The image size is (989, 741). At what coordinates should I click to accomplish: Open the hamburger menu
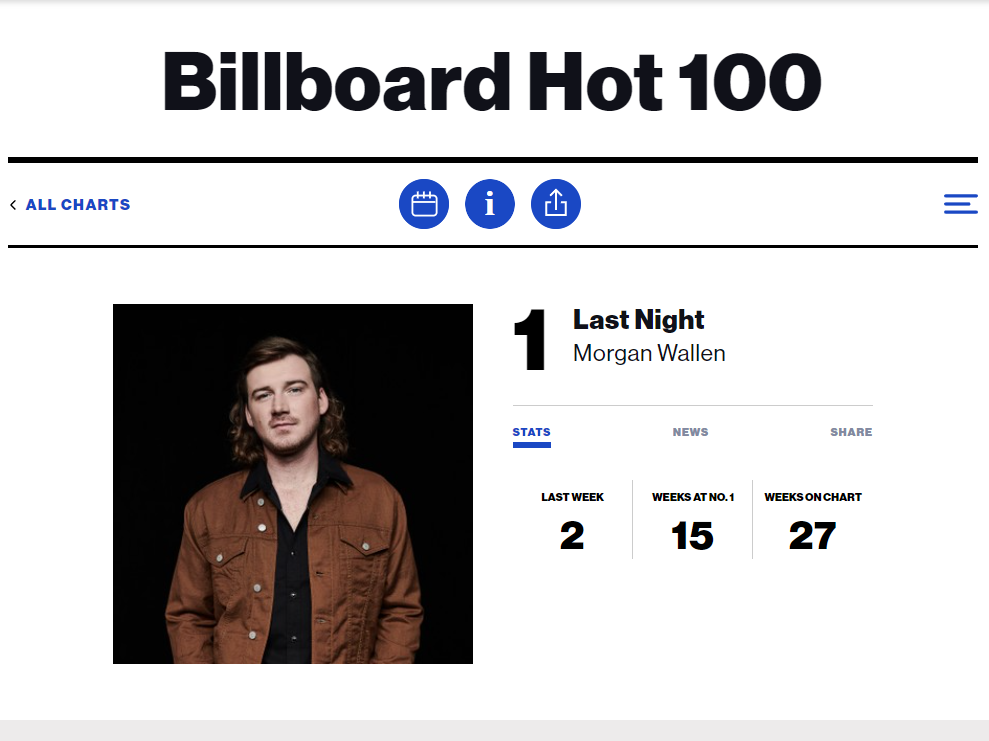[x=960, y=204]
